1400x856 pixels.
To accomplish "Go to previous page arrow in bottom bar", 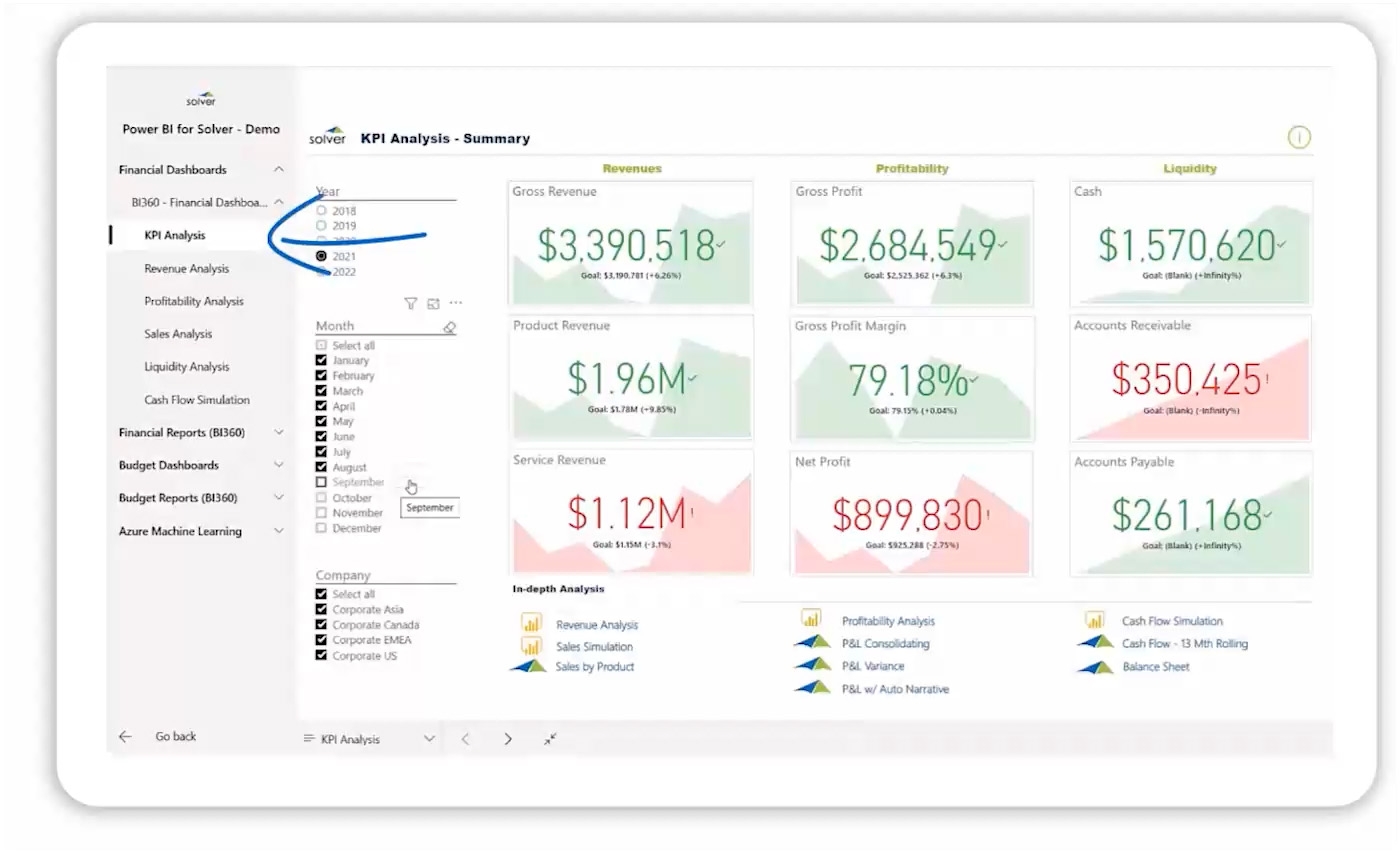I will click(465, 739).
